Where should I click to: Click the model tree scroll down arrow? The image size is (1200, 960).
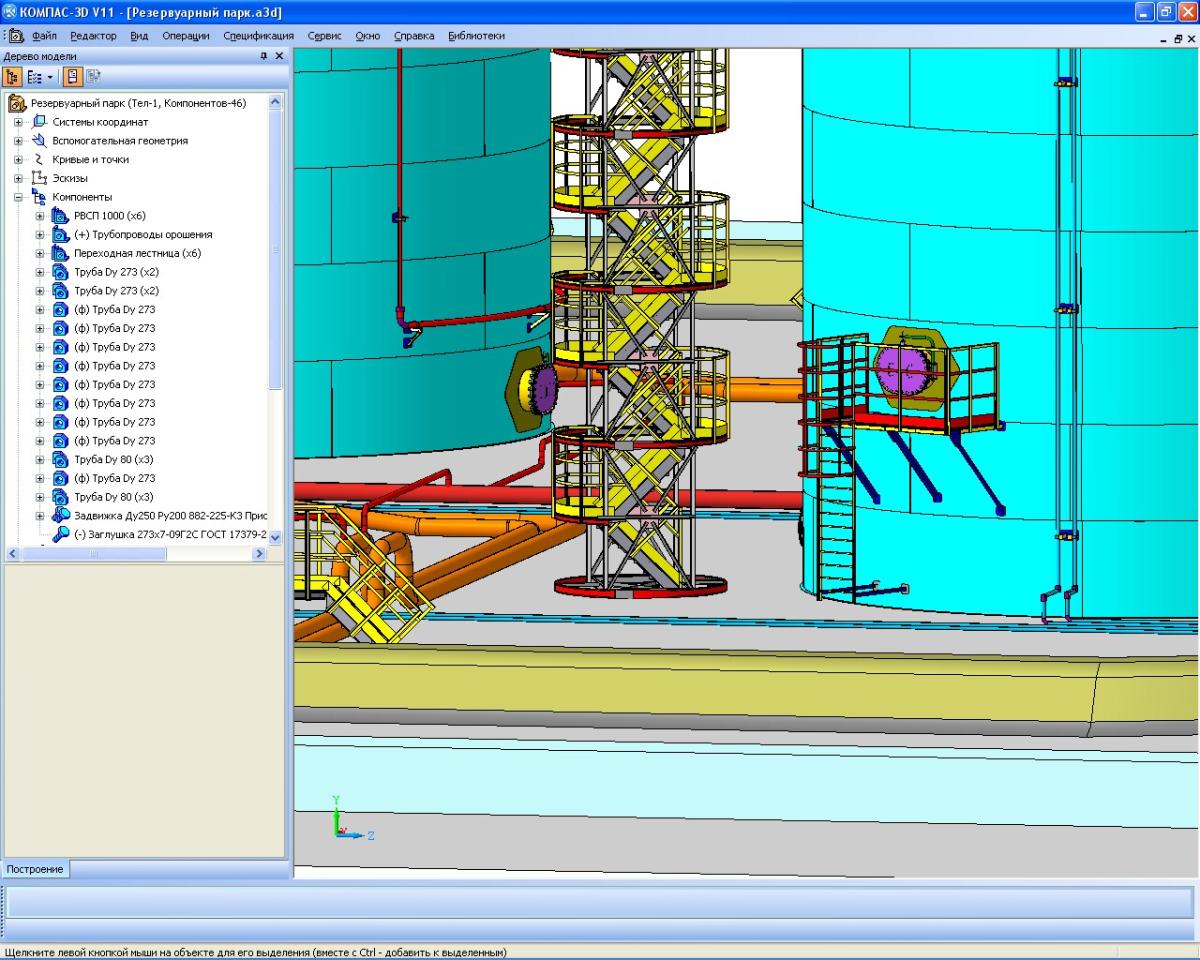276,537
